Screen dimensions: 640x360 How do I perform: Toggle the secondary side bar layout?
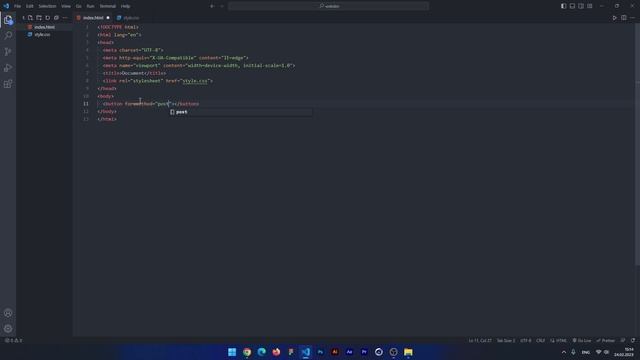click(x=581, y=6)
